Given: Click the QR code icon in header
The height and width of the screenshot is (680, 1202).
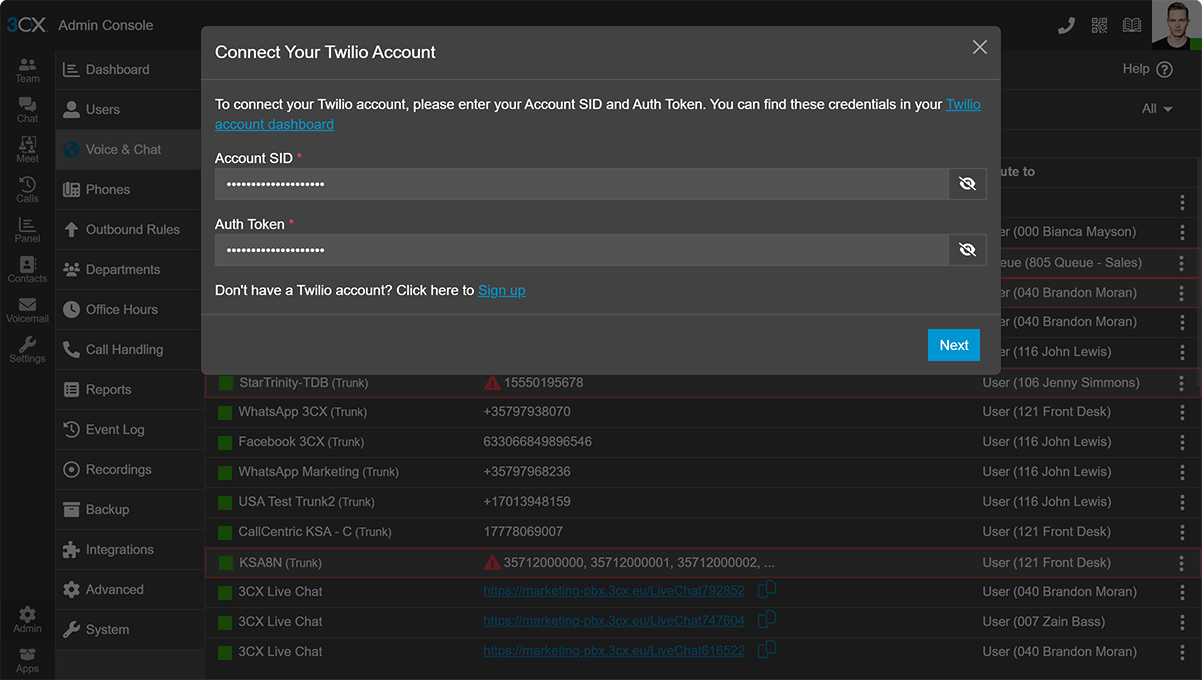Looking at the screenshot, I should pyautogui.click(x=1100, y=25).
